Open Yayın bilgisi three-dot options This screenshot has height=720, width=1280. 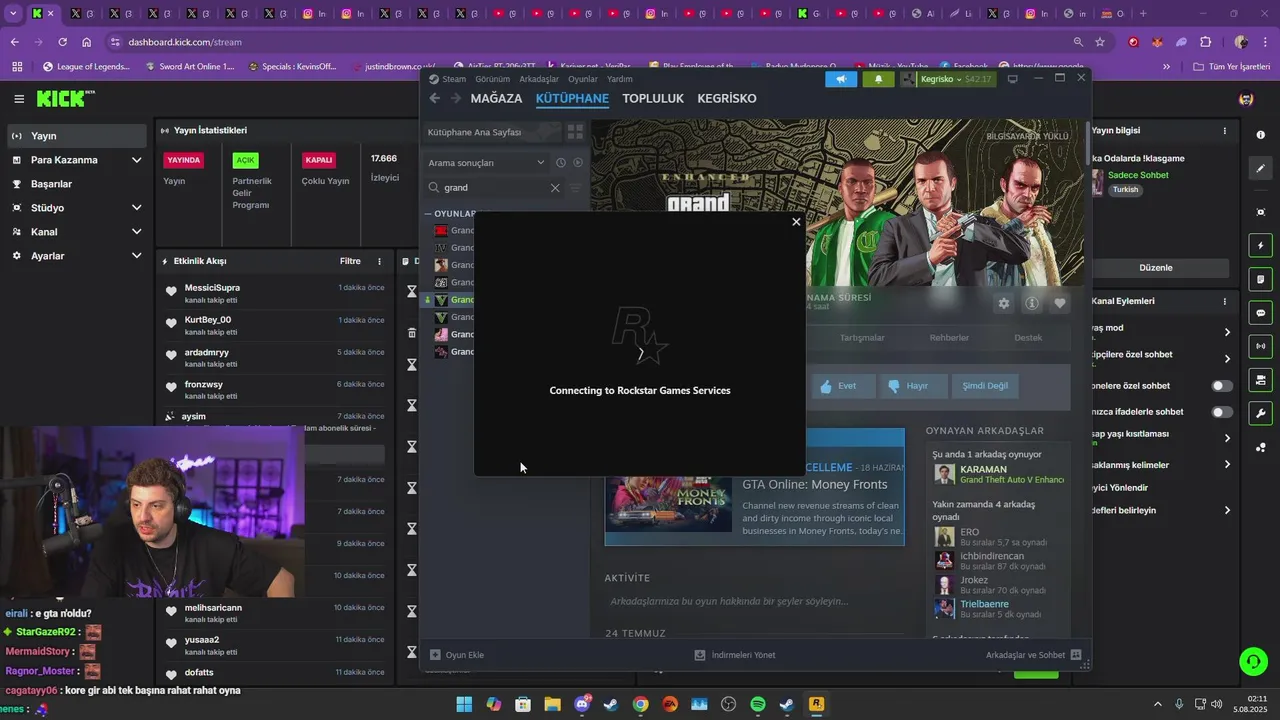[x=1224, y=131]
